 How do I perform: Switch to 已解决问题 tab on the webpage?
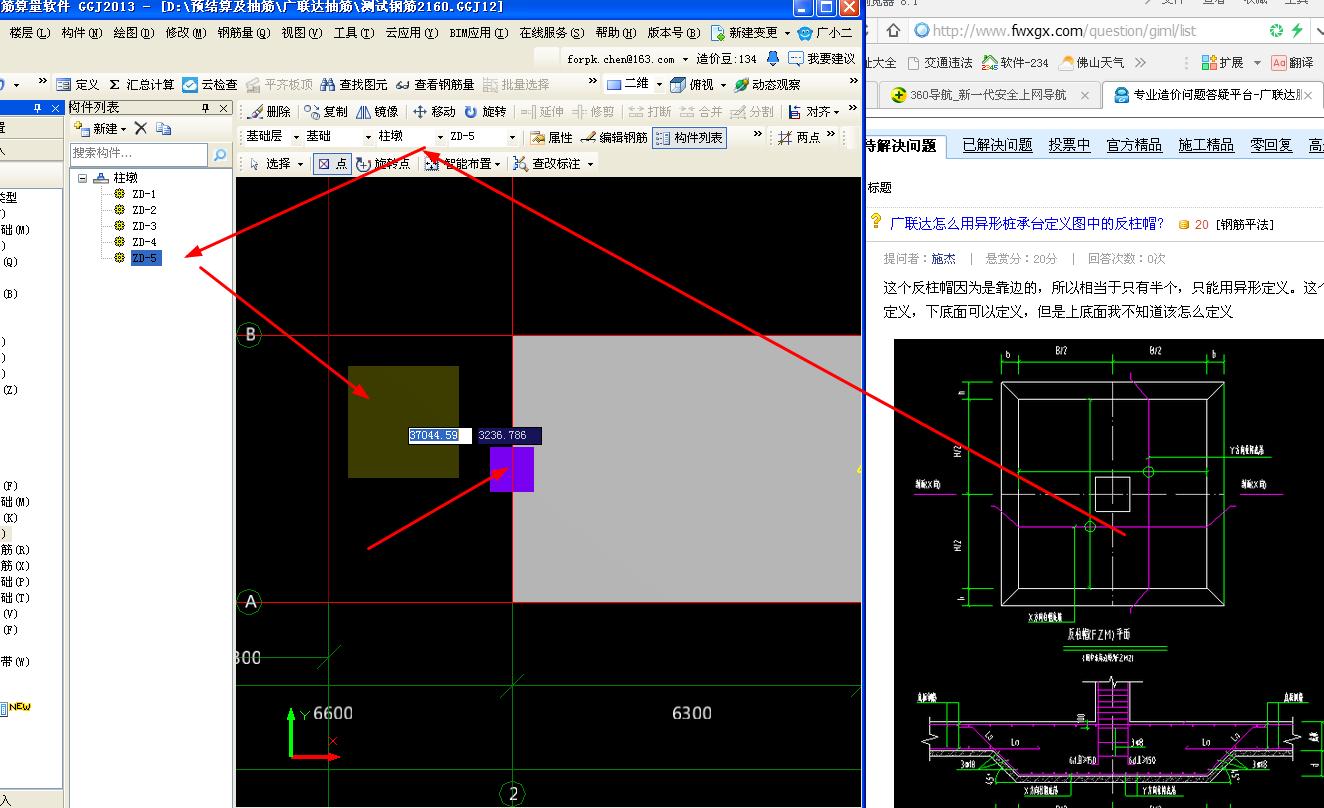997,145
